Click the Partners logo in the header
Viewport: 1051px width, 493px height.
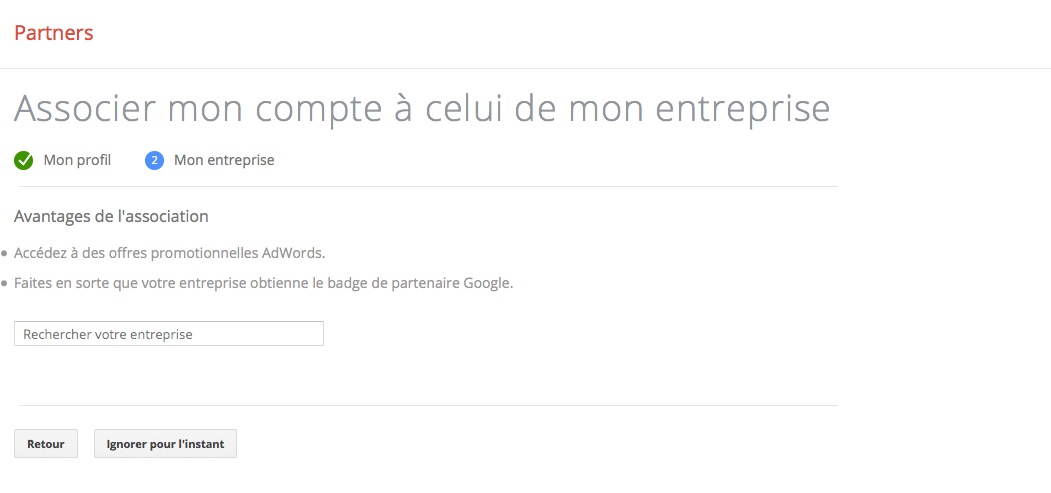pyautogui.click(x=54, y=33)
